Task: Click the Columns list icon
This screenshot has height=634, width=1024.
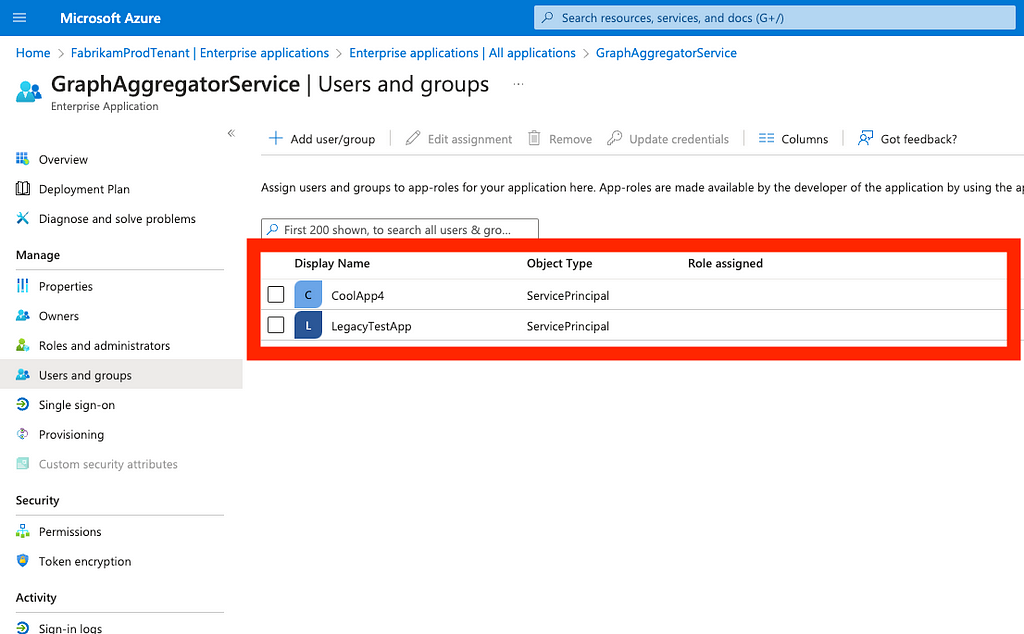Action: coord(766,138)
